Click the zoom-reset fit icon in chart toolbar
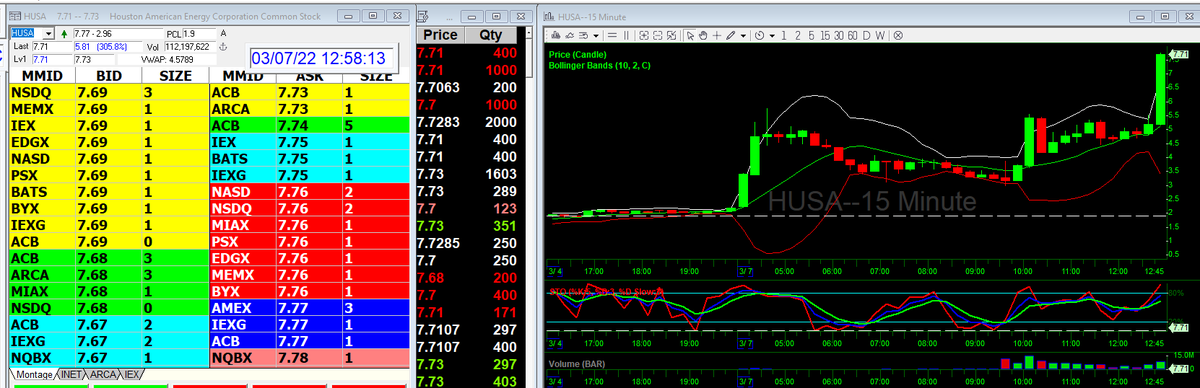This screenshot has height=388, width=1200. pyautogui.click(x=672, y=35)
